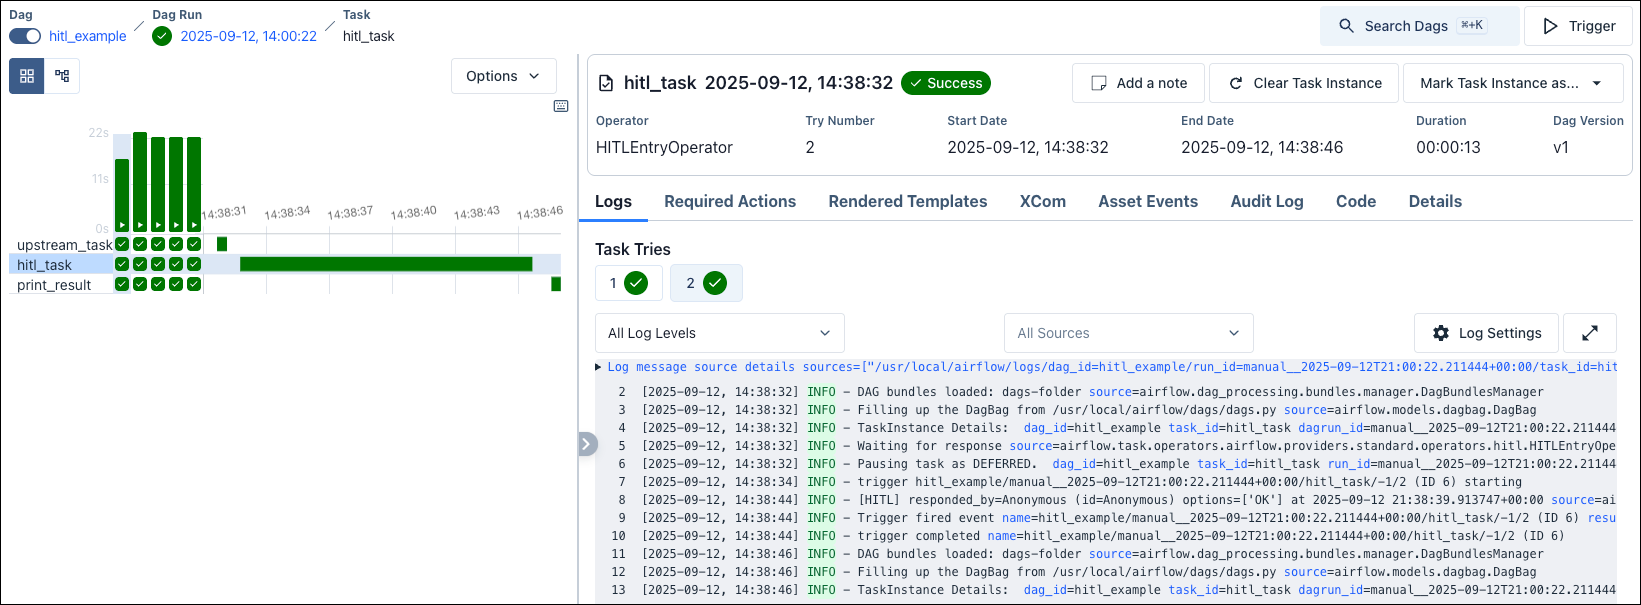
Task: Switch to grid view icon
Action: pos(27,76)
